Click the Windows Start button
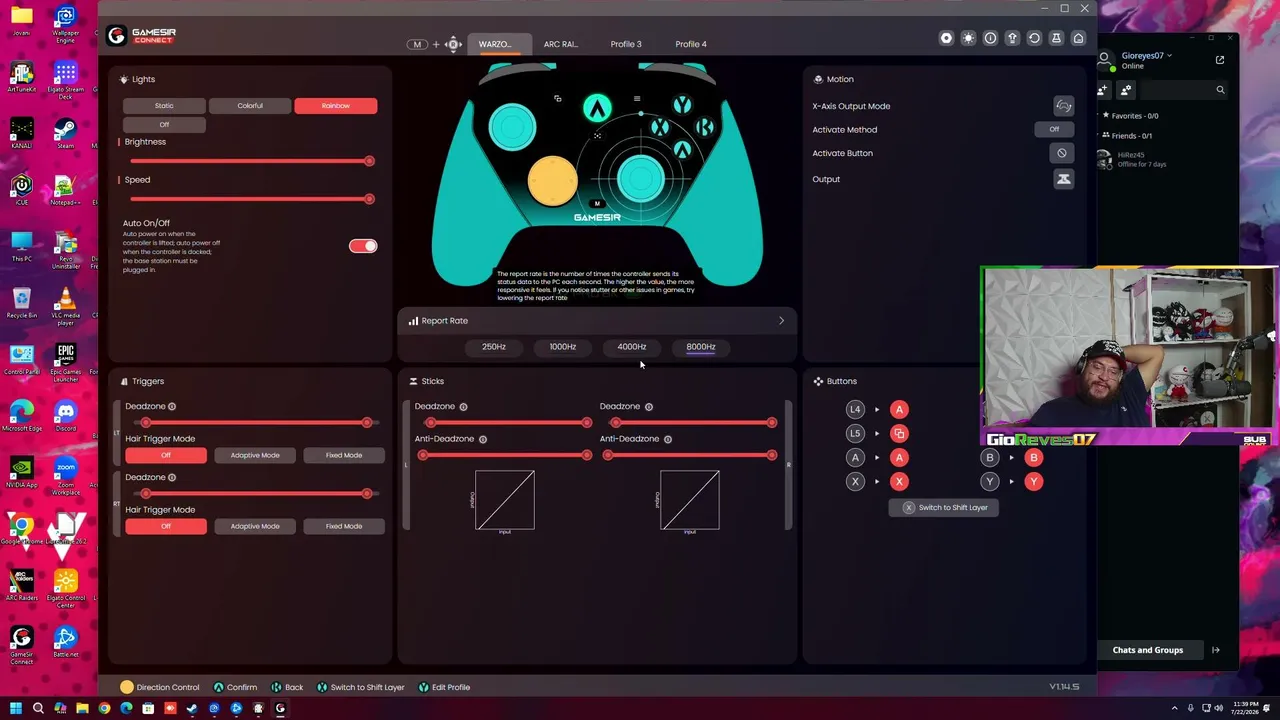This screenshot has width=1280, height=720. click(16, 709)
